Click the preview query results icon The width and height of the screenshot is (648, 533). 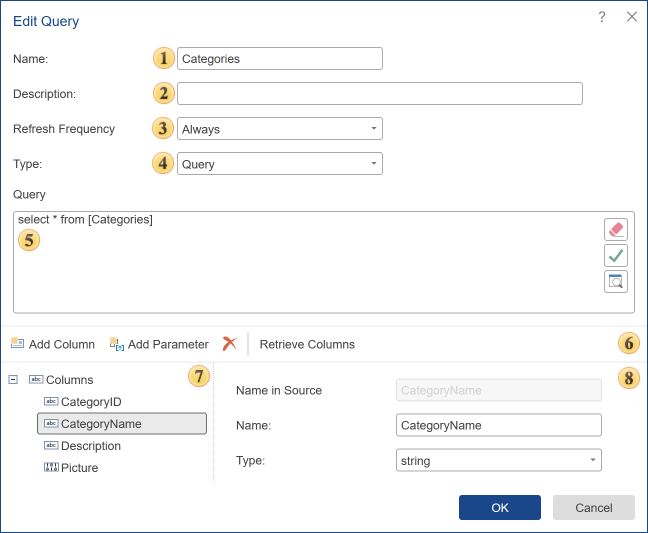click(x=616, y=281)
